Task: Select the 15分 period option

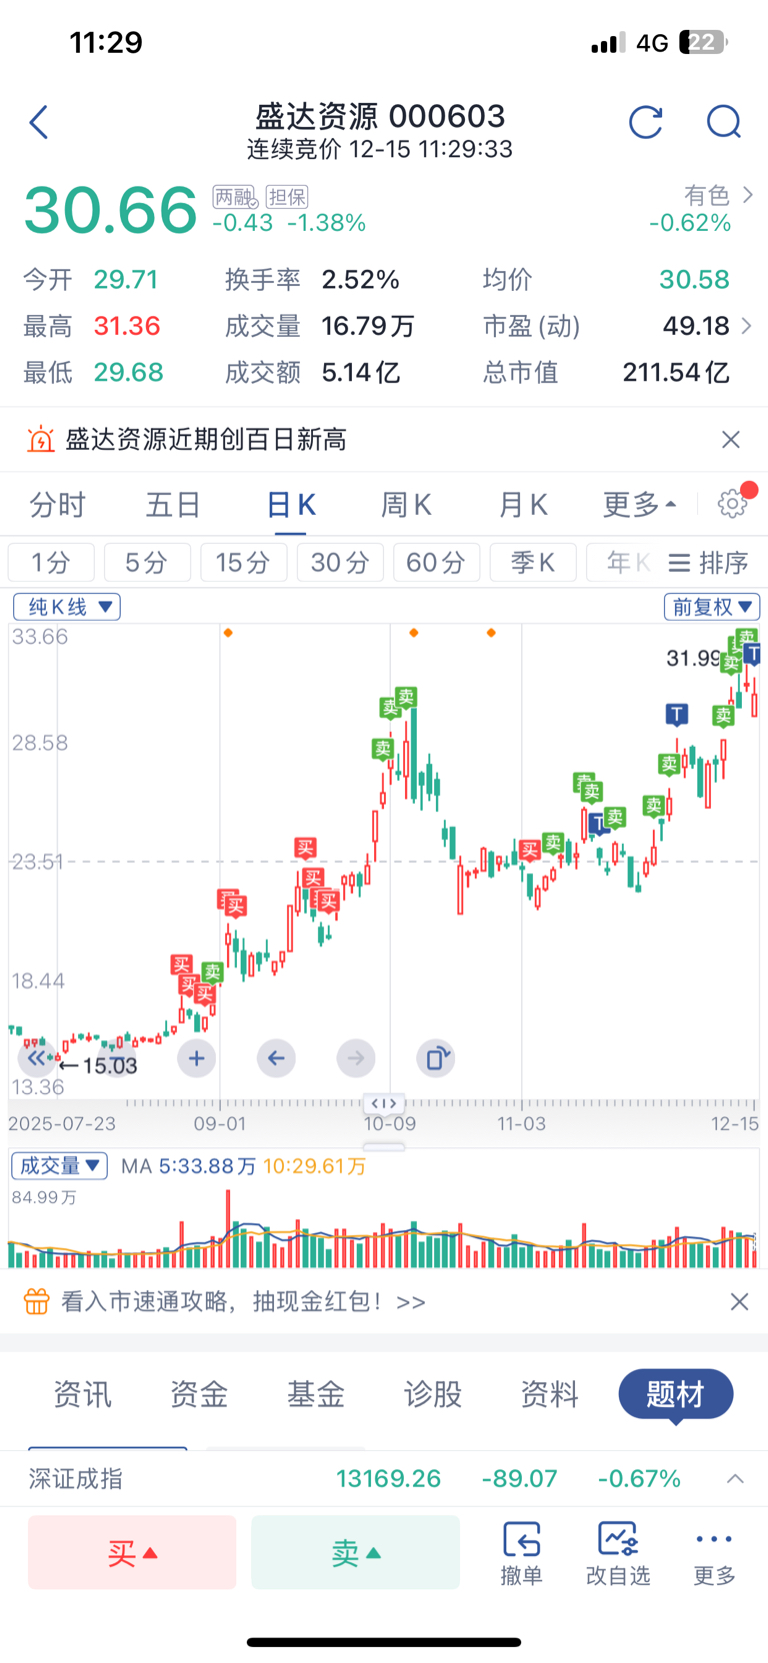Action: click(243, 563)
